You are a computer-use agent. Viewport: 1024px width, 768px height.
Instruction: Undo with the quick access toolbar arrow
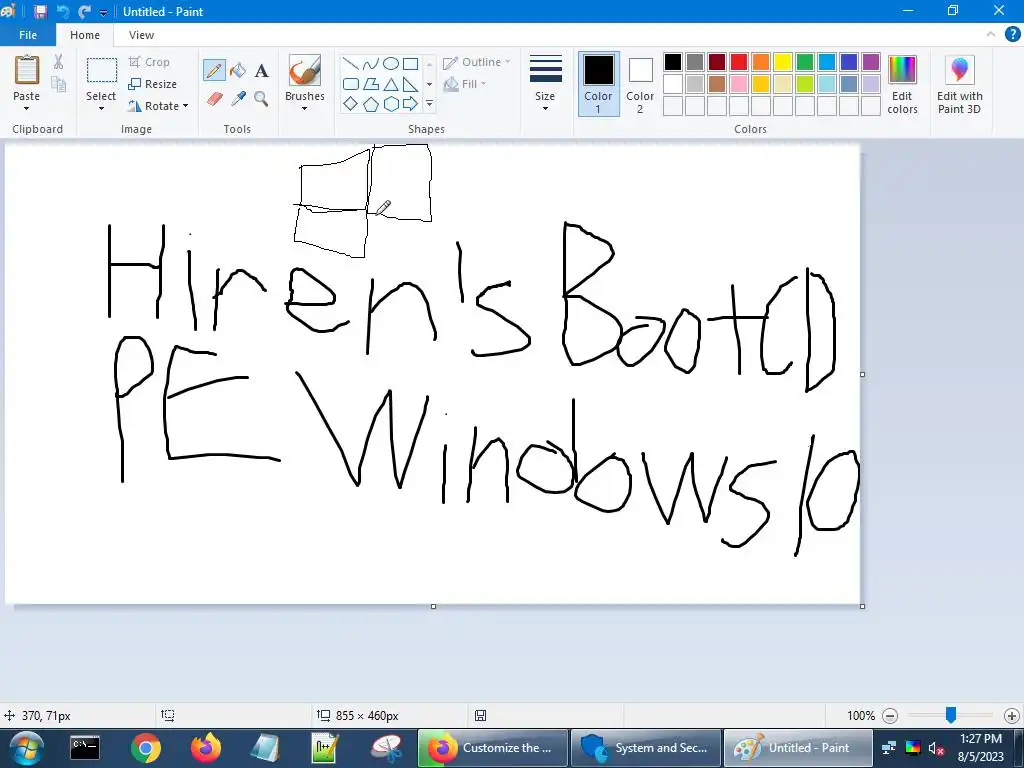click(x=63, y=12)
